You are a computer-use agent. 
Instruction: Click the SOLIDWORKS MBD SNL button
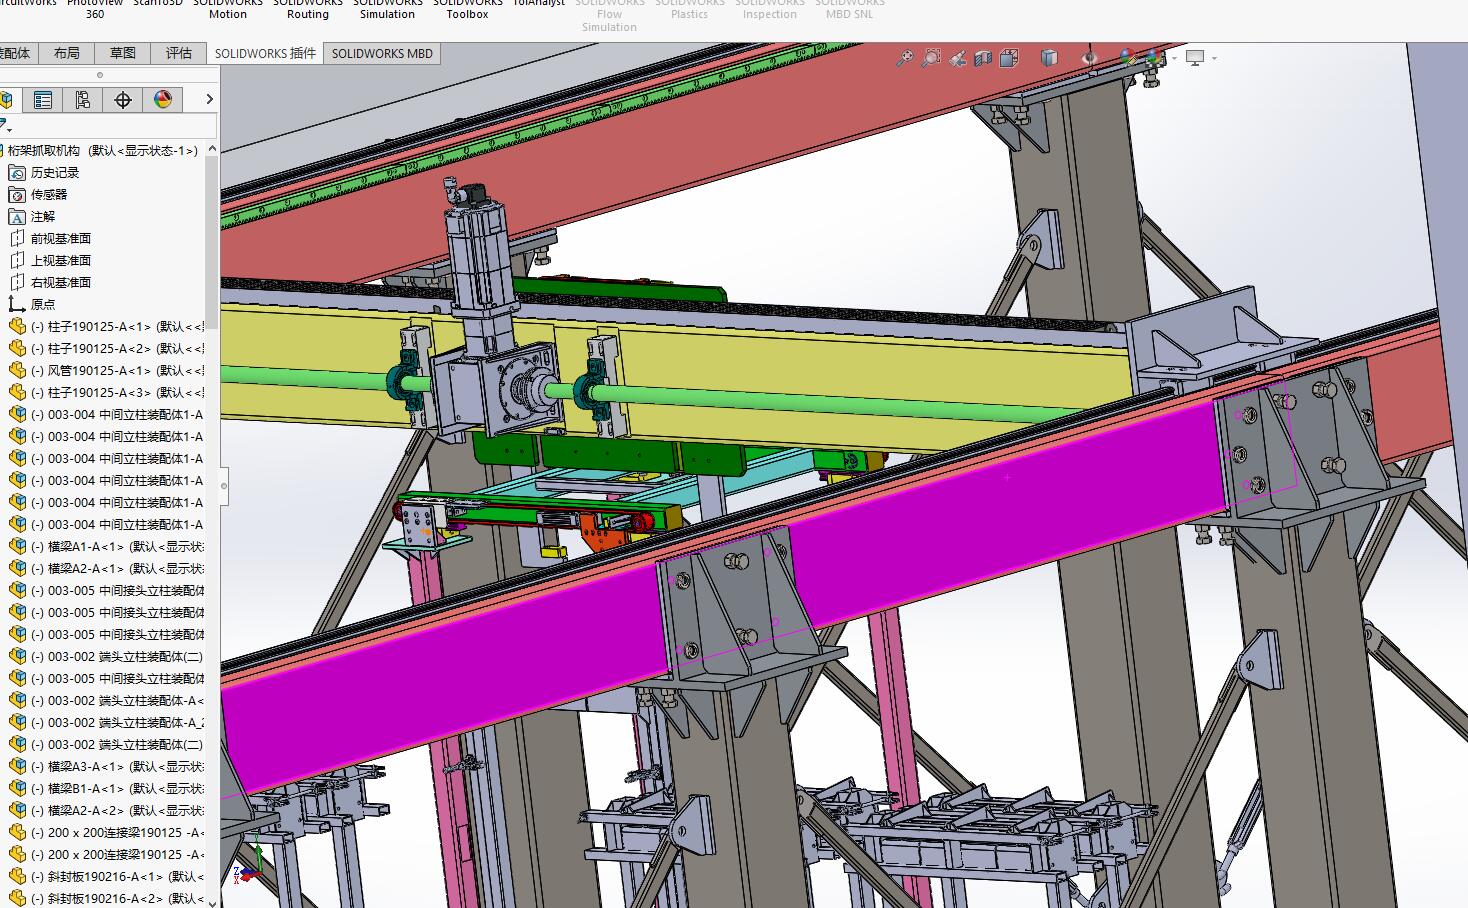pyautogui.click(x=850, y=9)
